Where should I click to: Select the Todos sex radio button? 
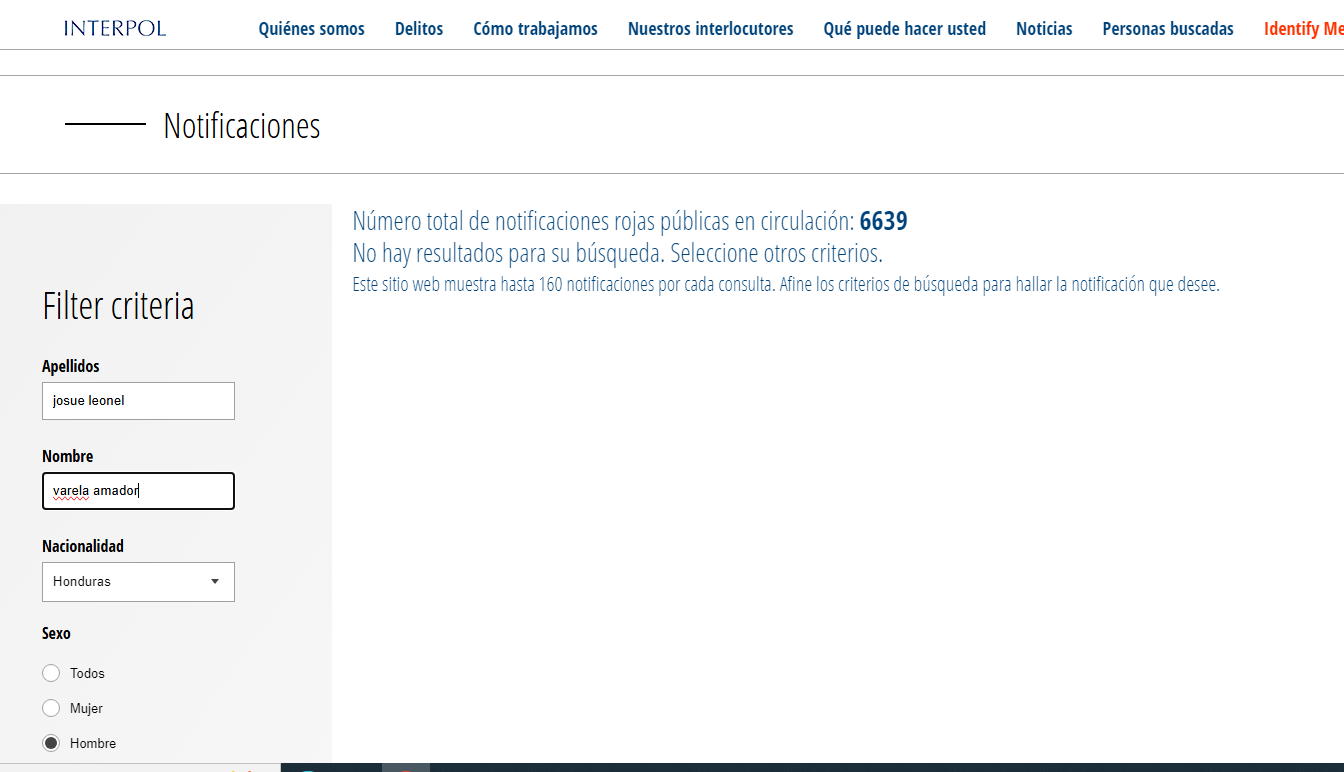(51, 673)
